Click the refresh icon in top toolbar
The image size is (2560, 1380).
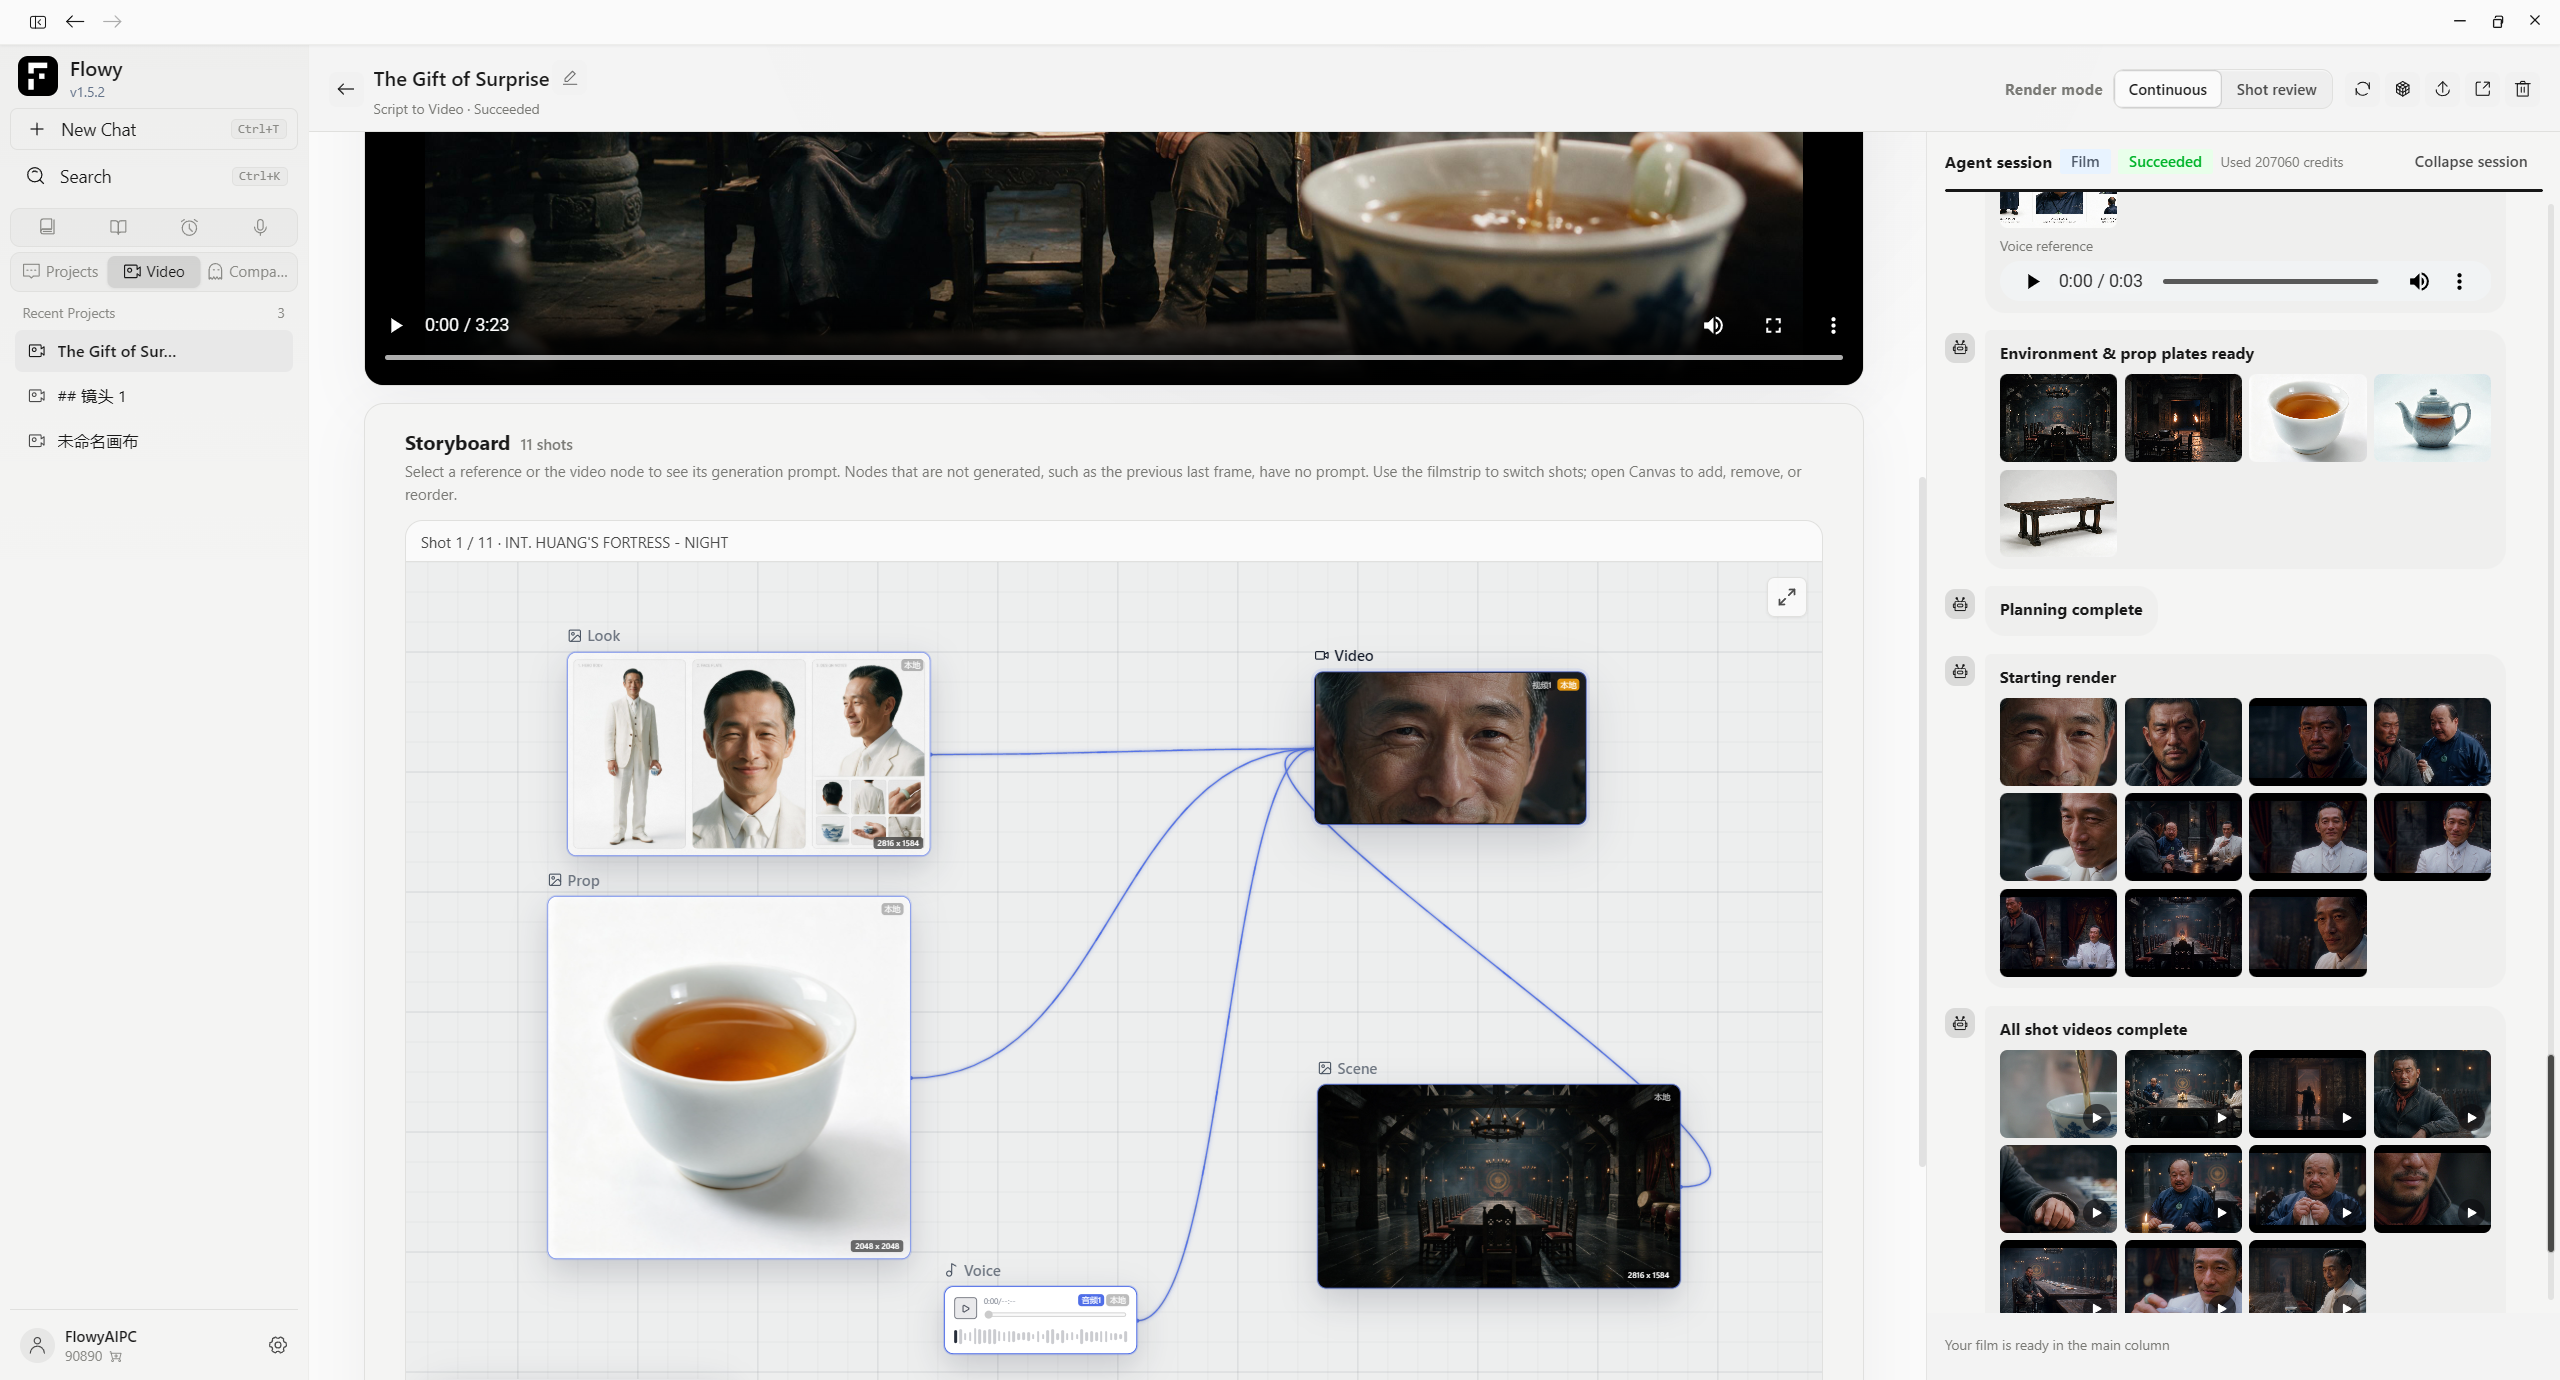click(x=2362, y=89)
